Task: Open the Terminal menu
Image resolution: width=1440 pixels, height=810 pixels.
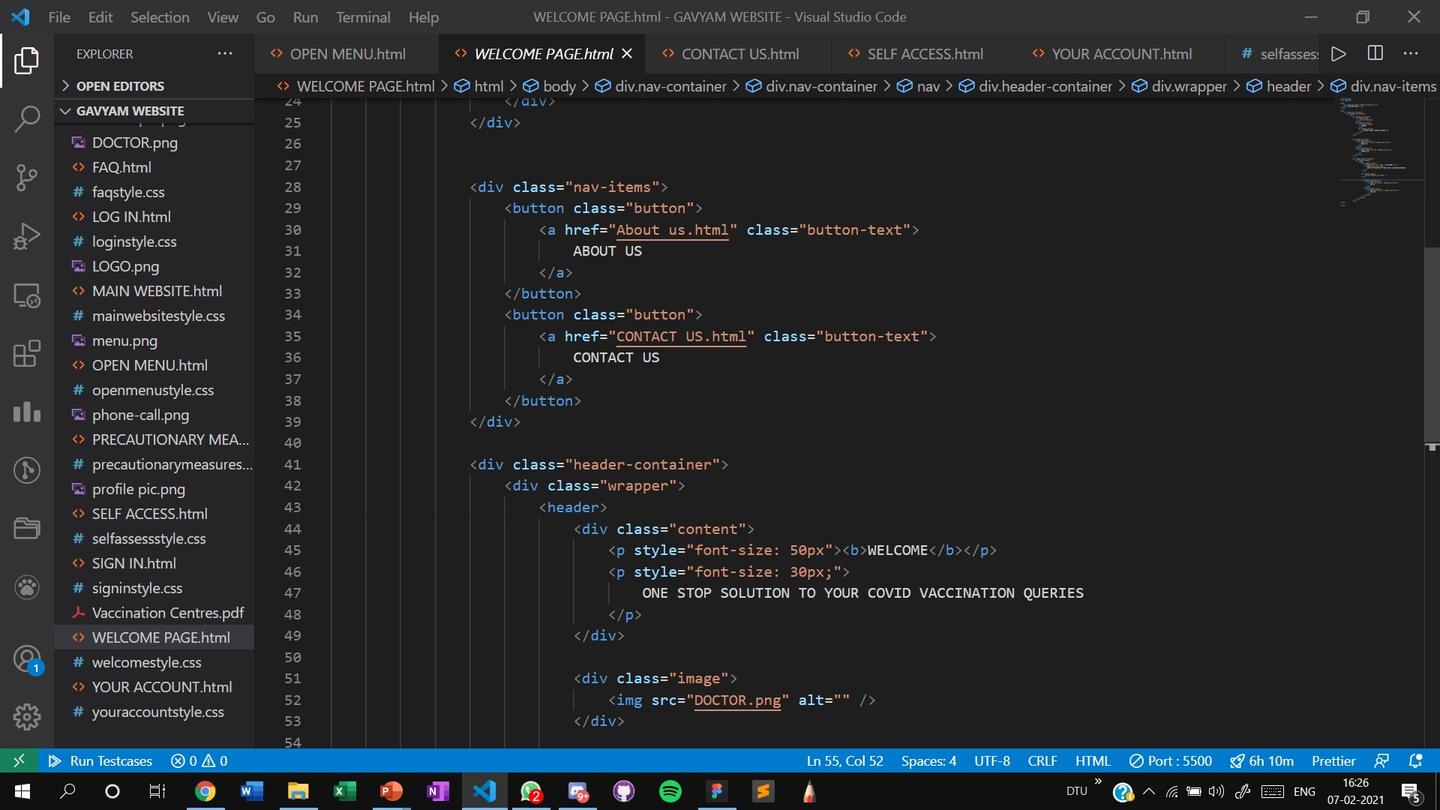Action: click(x=363, y=17)
